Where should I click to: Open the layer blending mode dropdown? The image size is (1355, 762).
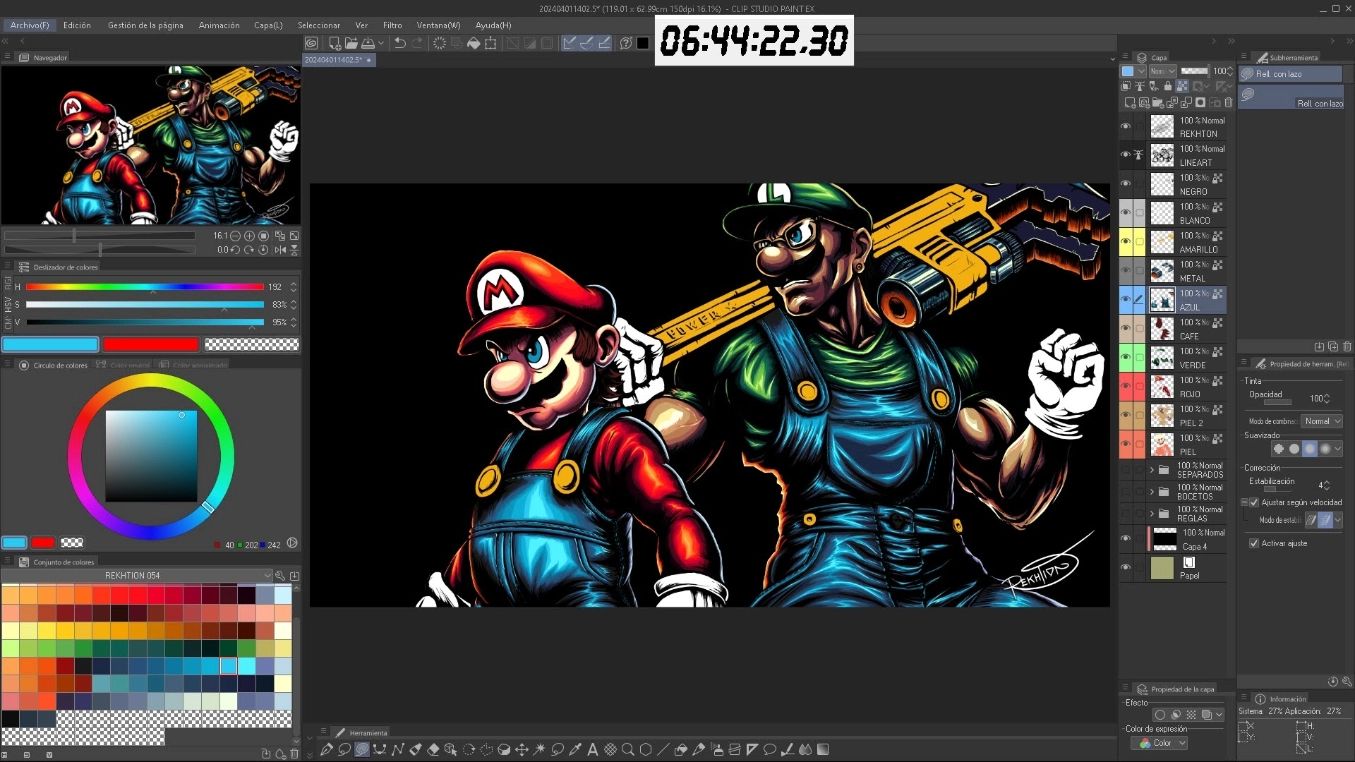pyautogui.click(x=1162, y=72)
